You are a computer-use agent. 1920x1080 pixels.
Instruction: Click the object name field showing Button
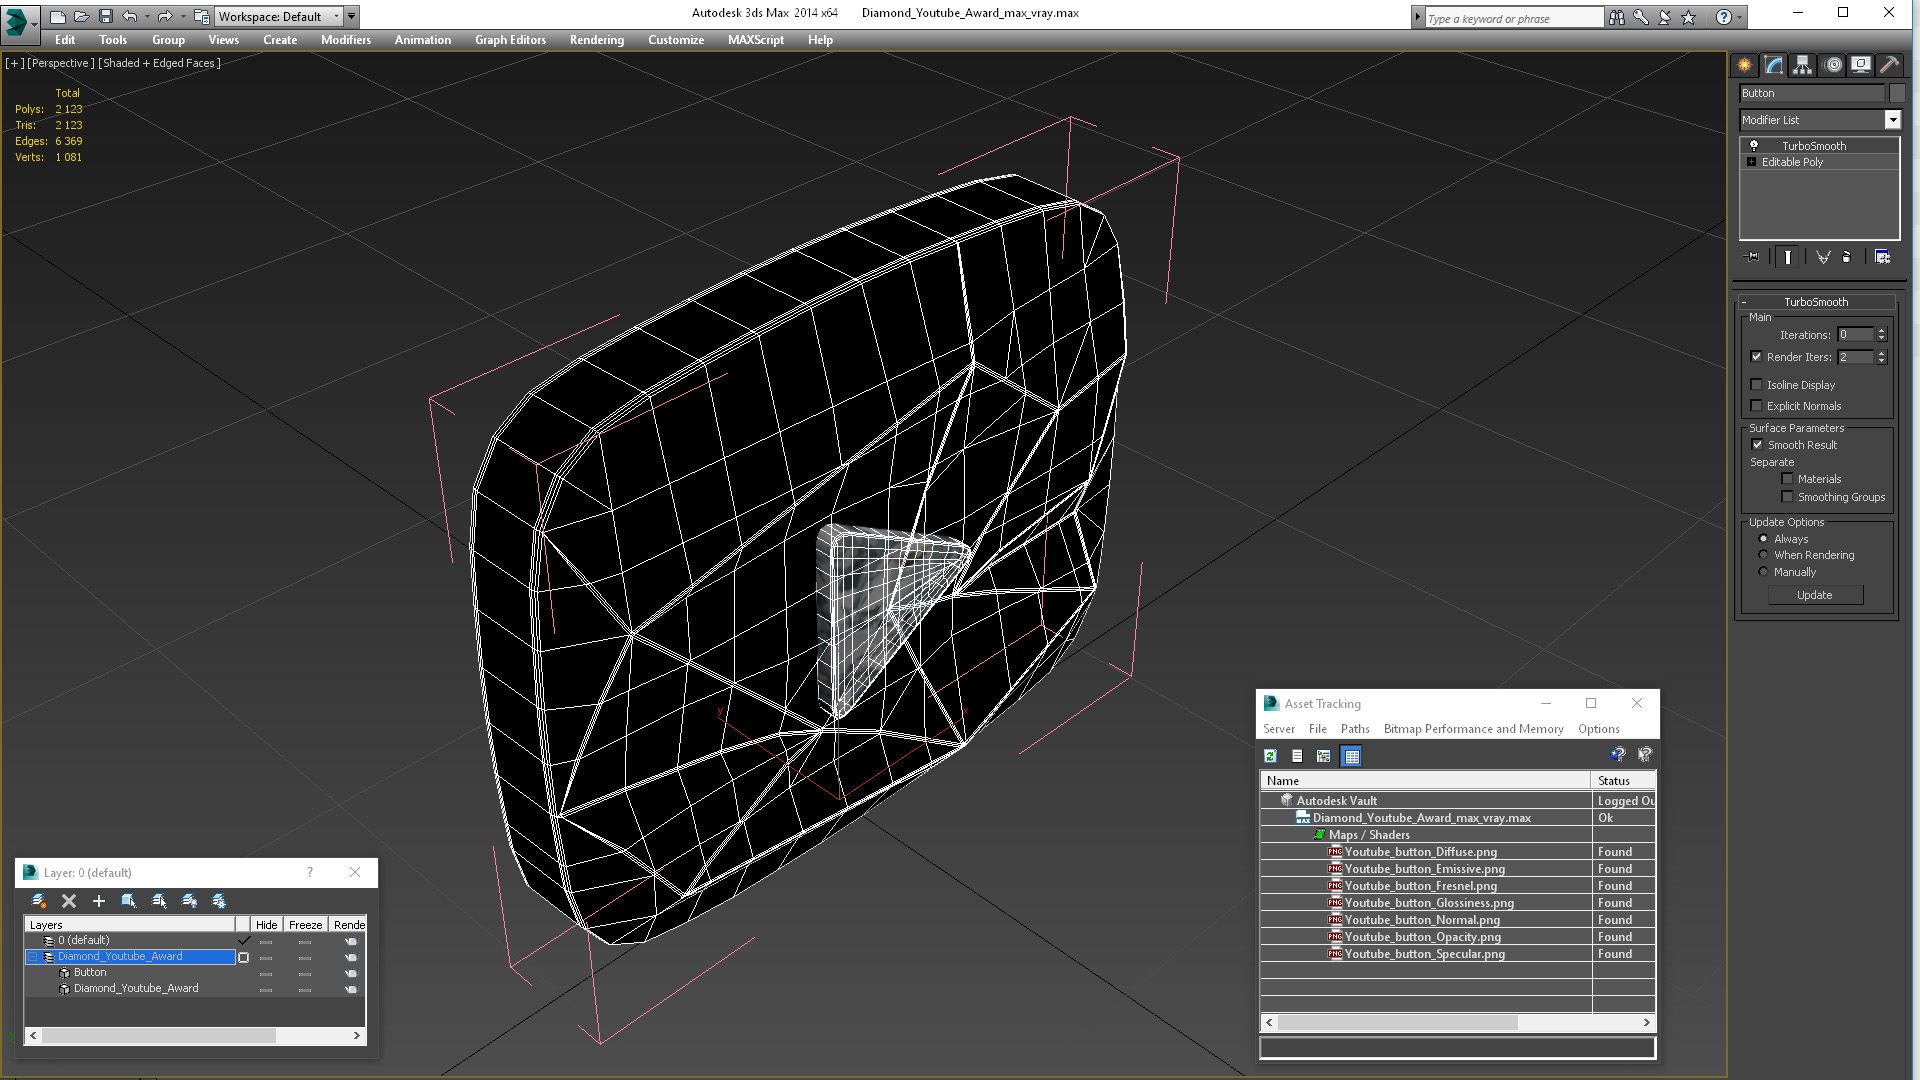point(1811,93)
